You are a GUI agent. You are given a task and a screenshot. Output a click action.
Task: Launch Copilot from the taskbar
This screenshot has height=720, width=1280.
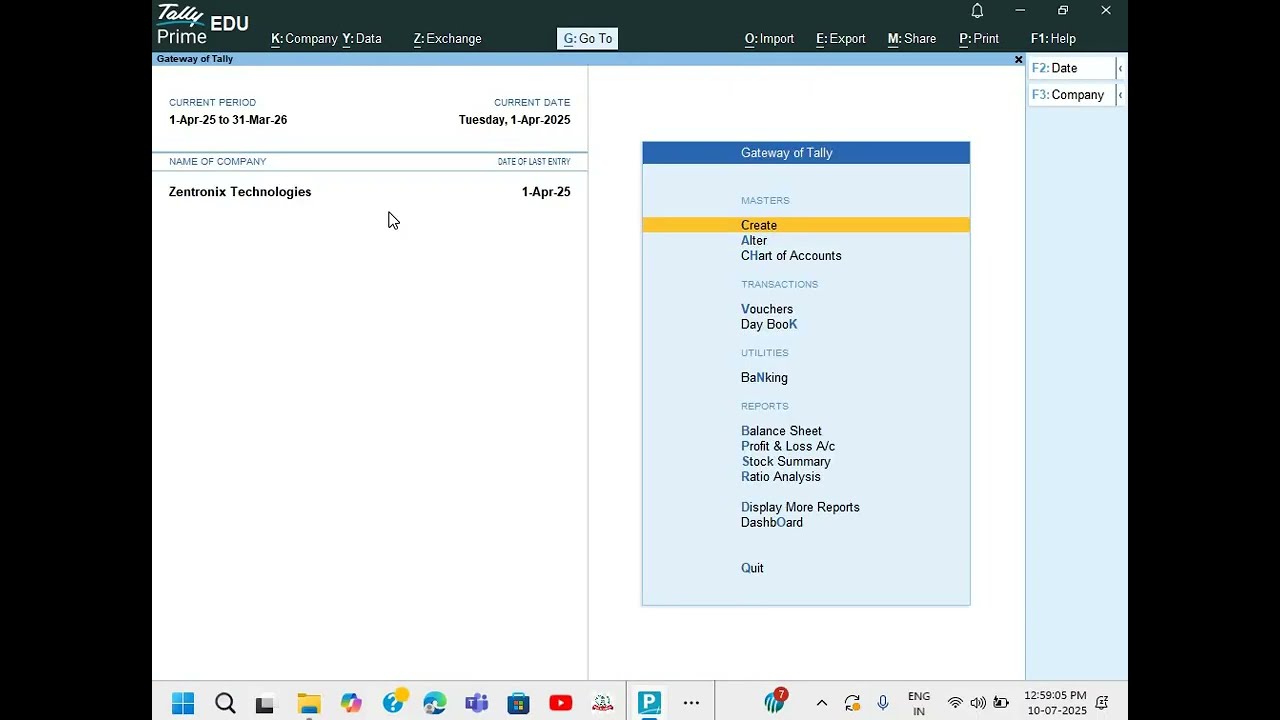pos(351,704)
